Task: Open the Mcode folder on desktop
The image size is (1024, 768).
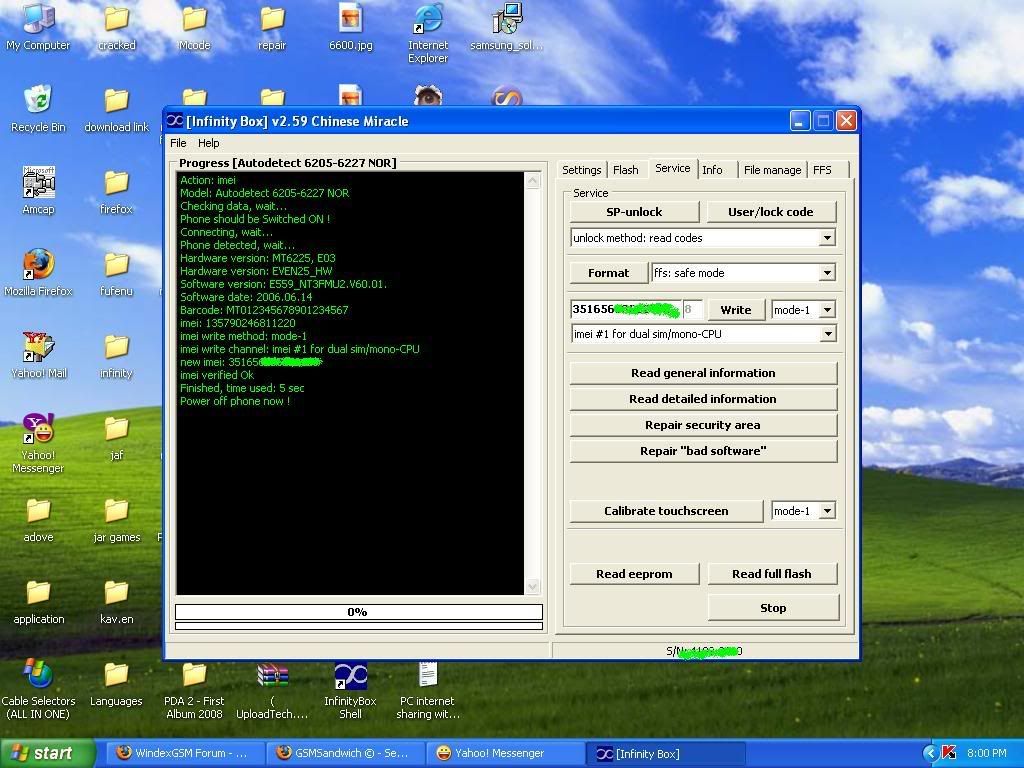Action: [x=194, y=26]
